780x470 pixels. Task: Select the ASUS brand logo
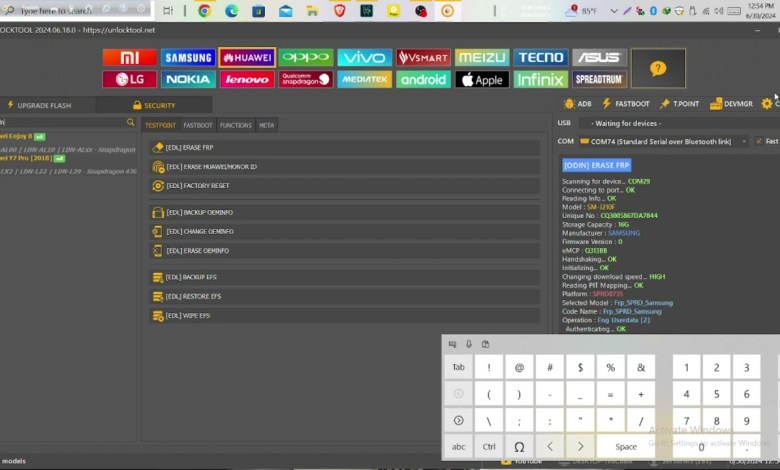tap(599, 58)
